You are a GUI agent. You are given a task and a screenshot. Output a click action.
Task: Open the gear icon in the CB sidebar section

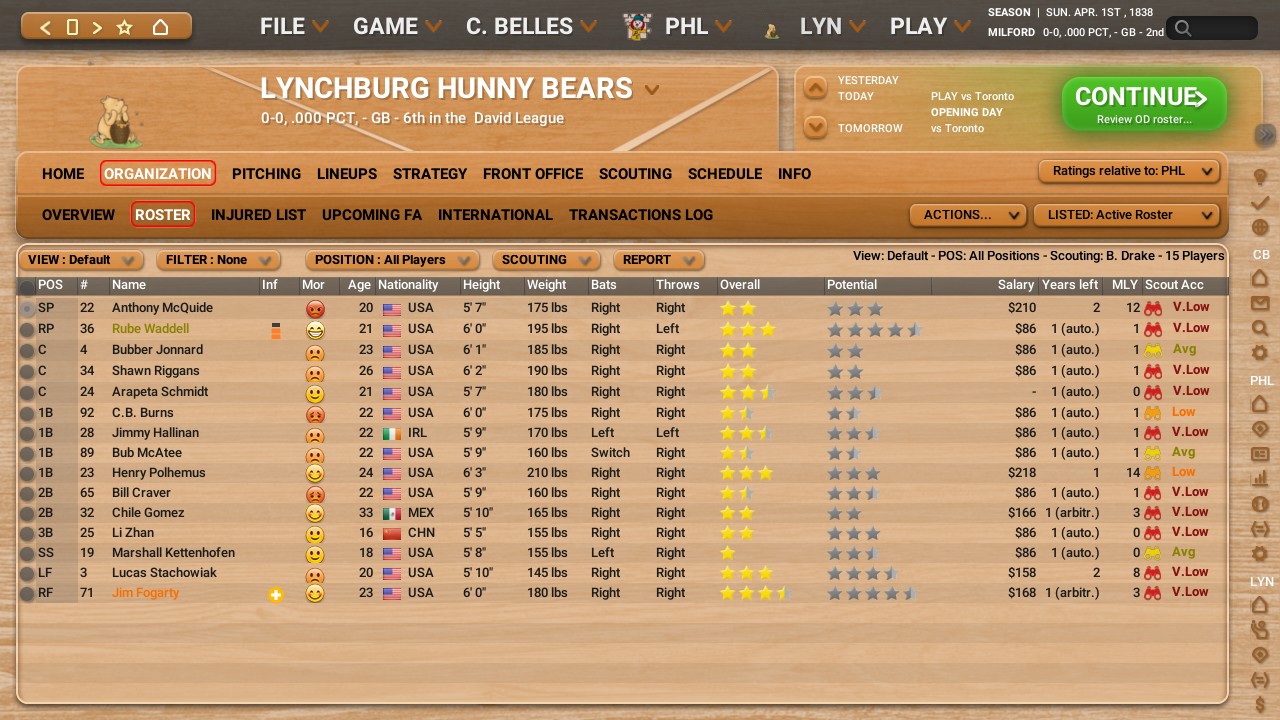coord(1260,353)
